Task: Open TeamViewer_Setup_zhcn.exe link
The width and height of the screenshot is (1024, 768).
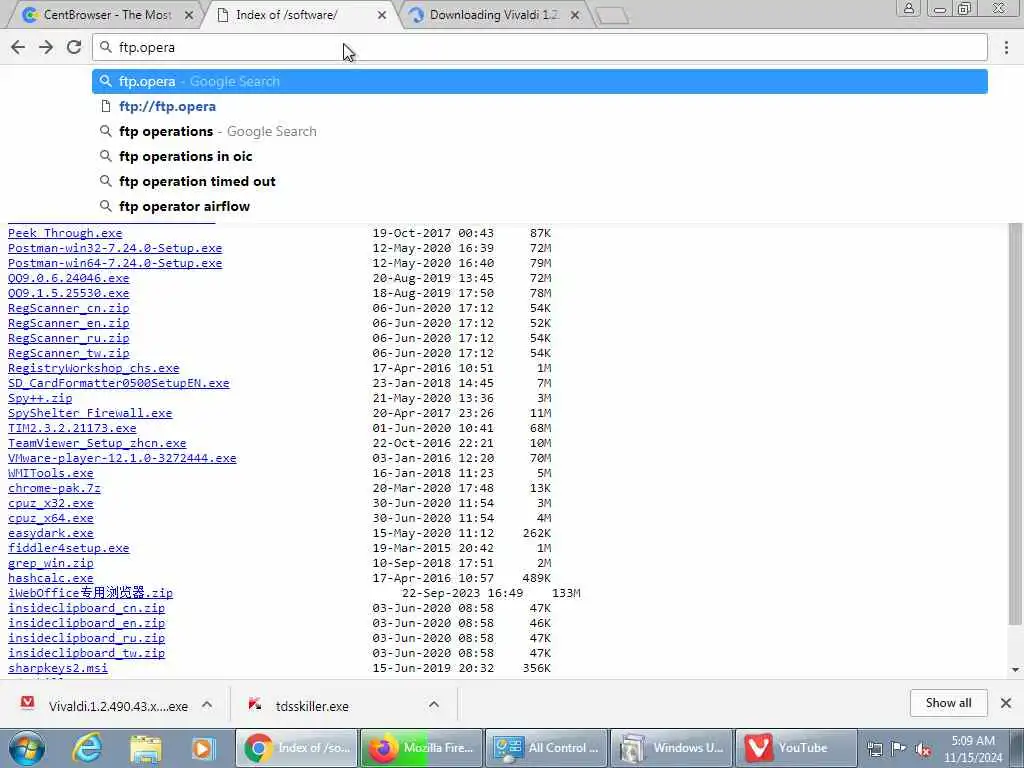Action: (97, 443)
